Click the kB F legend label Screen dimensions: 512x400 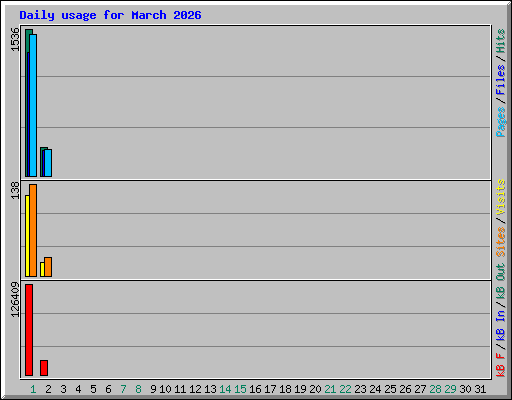coord(500,365)
